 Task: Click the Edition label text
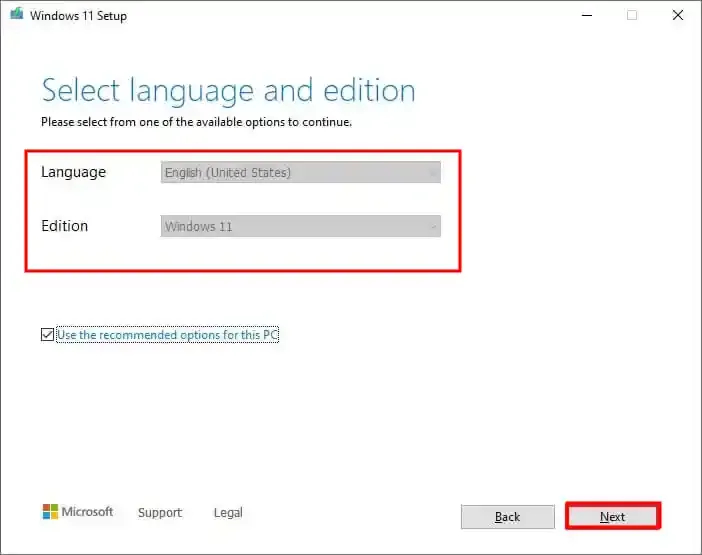click(64, 226)
